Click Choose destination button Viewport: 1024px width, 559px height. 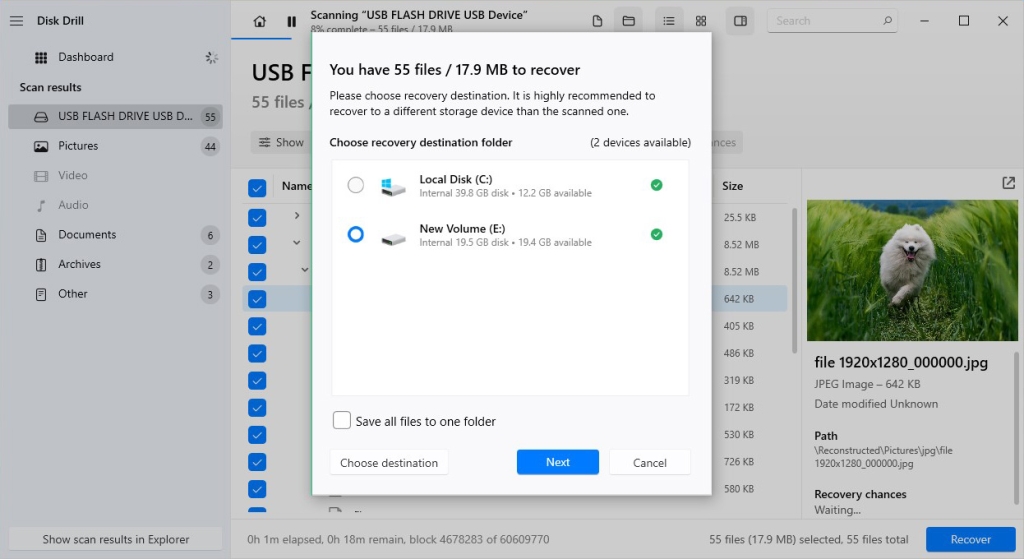click(x=389, y=462)
